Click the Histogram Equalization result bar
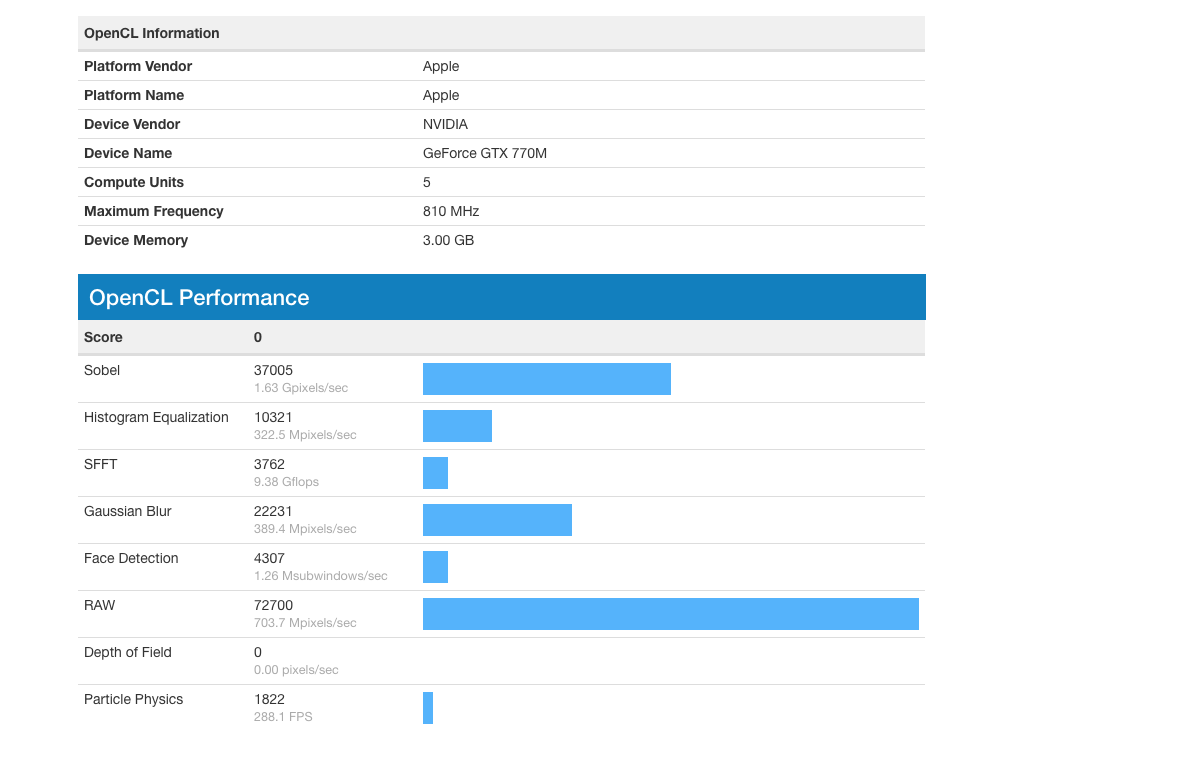Screen dimensions: 1204x765 [457, 426]
